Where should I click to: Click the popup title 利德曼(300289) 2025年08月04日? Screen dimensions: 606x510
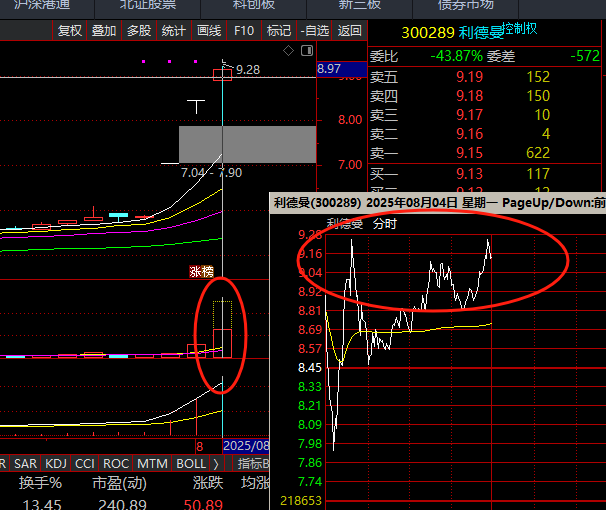(365, 202)
